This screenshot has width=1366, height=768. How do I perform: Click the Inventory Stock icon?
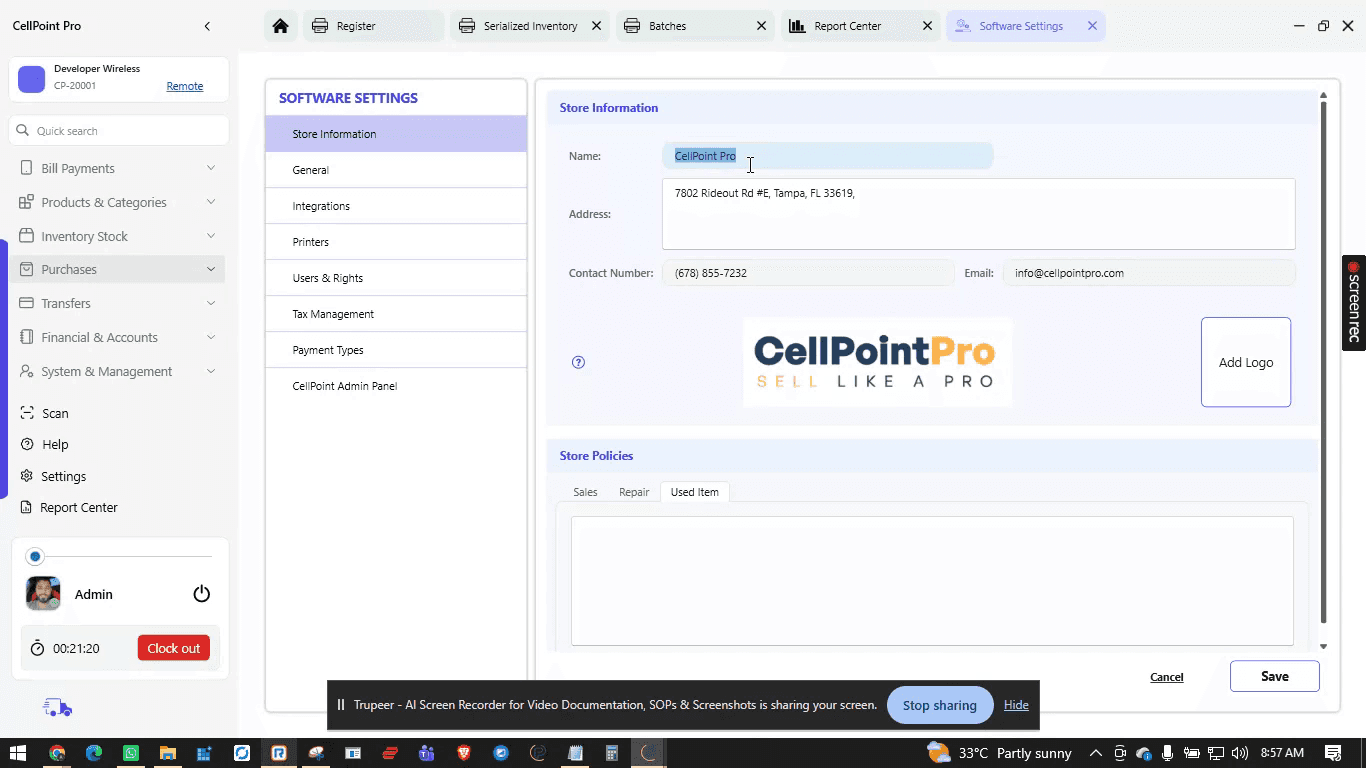[26, 236]
